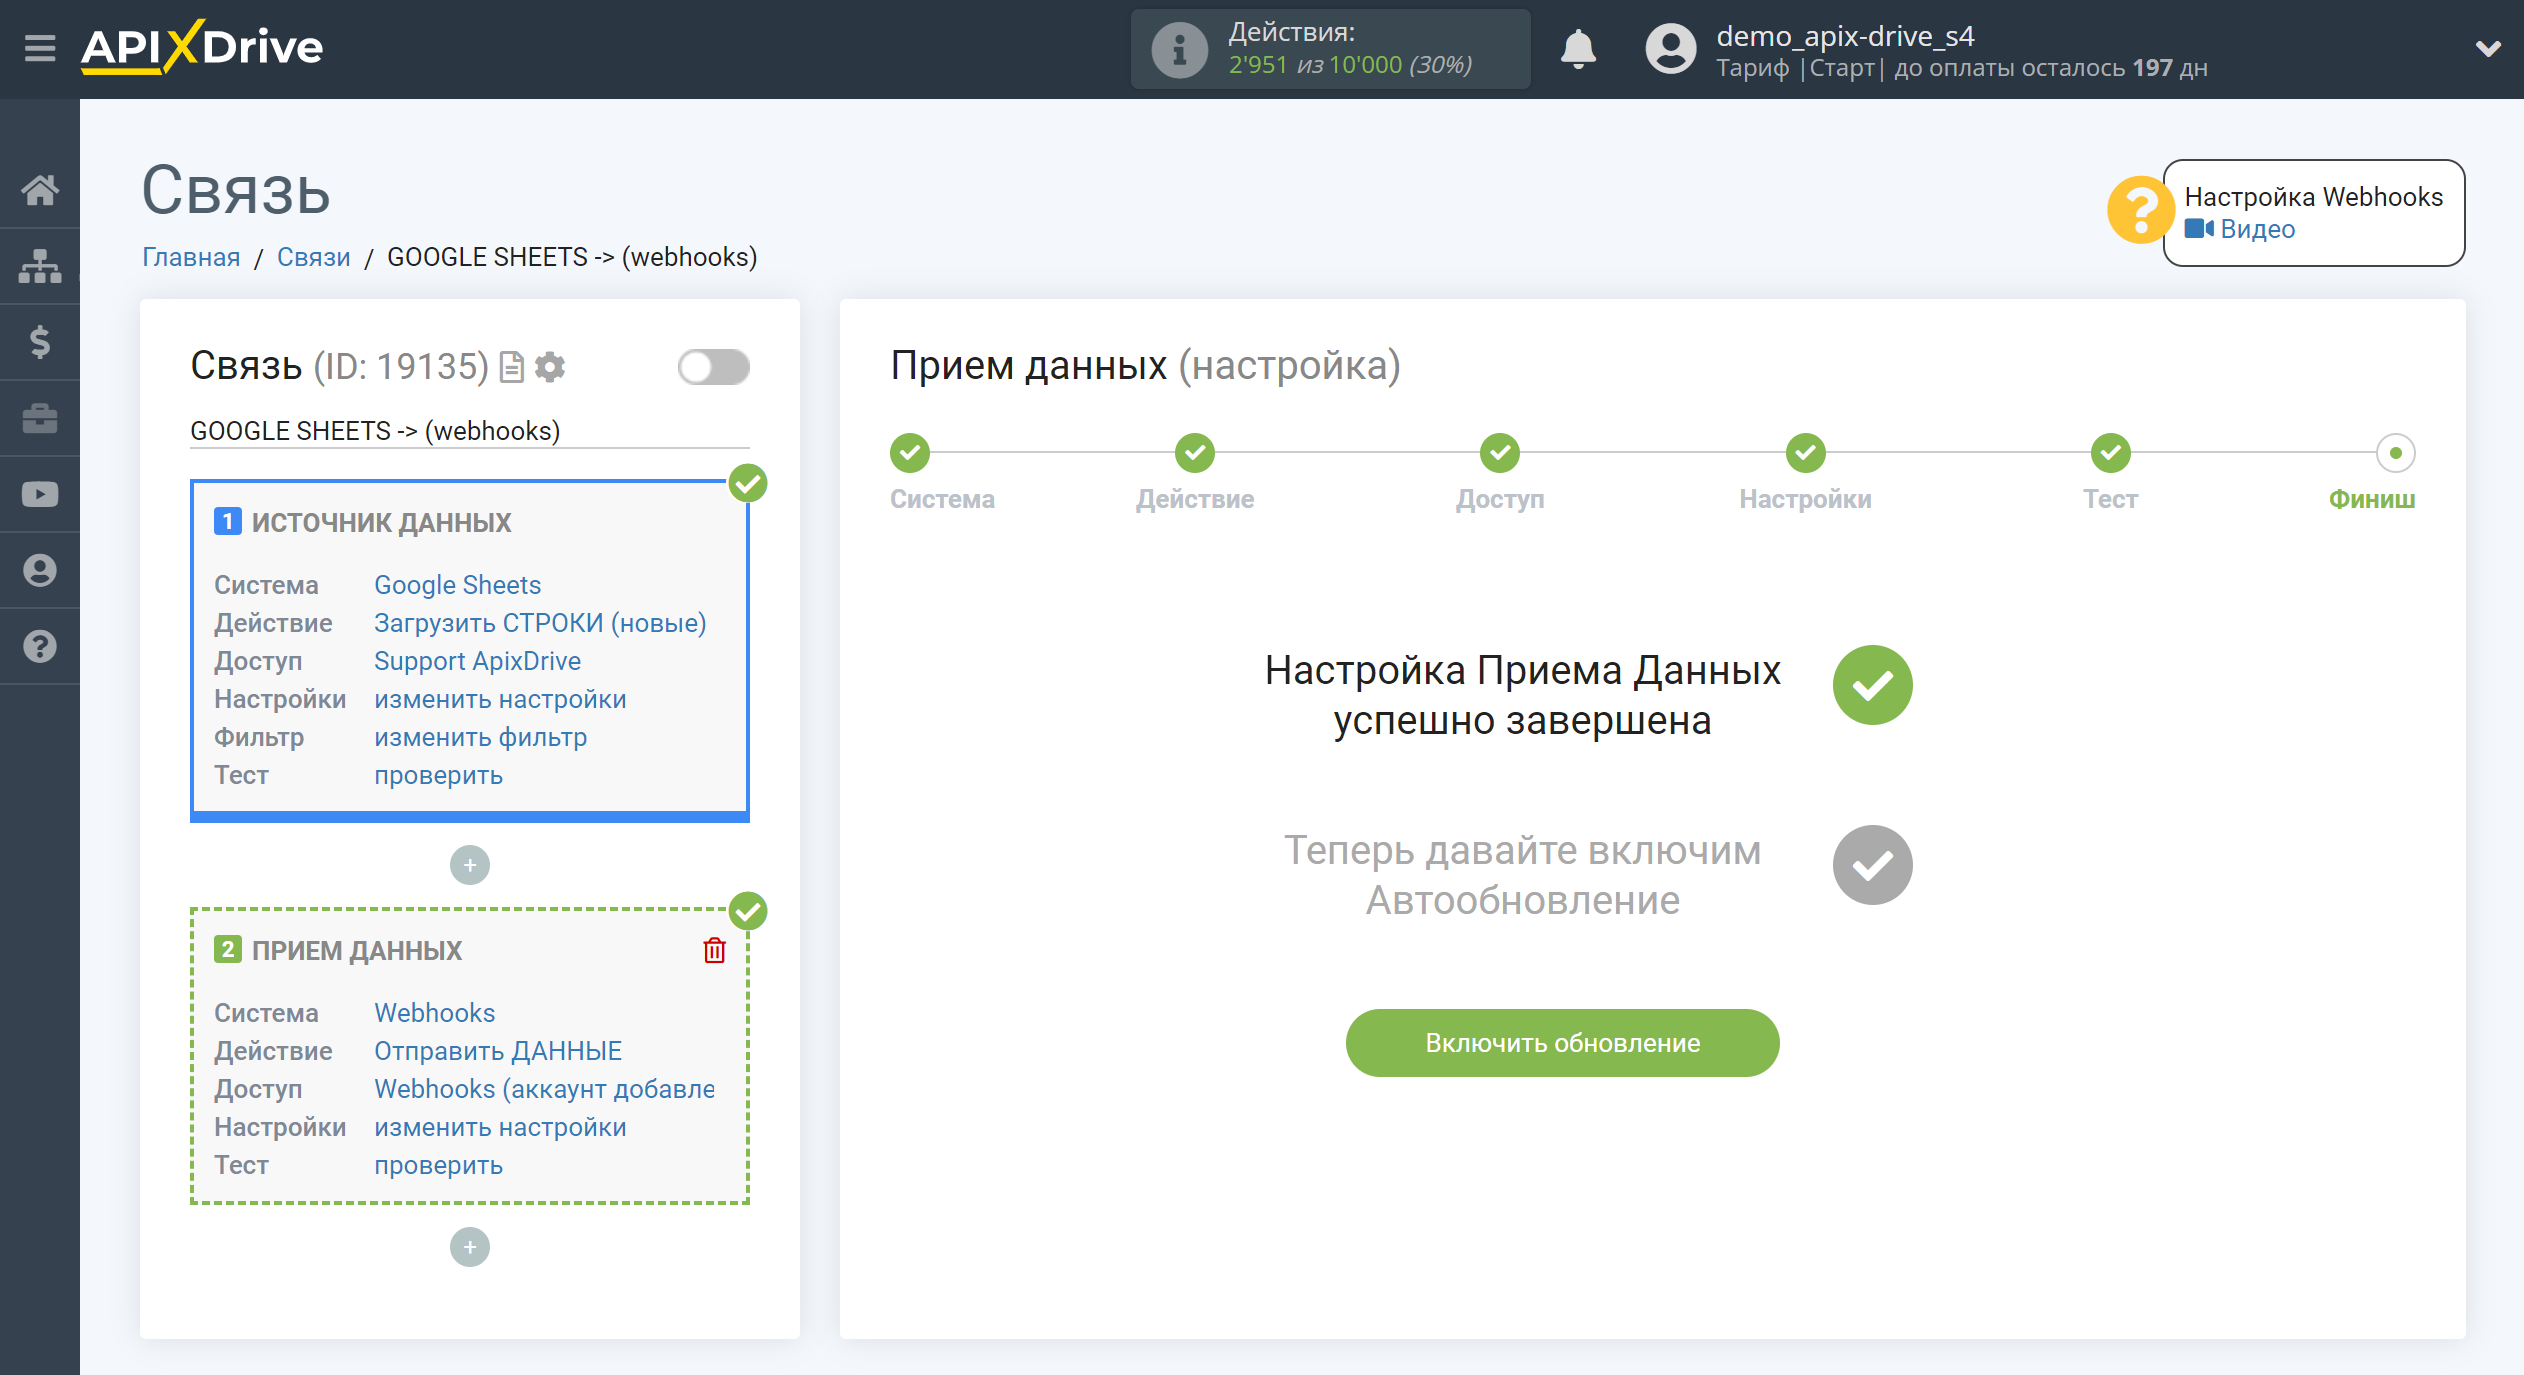Open connection settings gear icon
Image resolution: width=2524 pixels, height=1375 pixels.
[550, 367]
